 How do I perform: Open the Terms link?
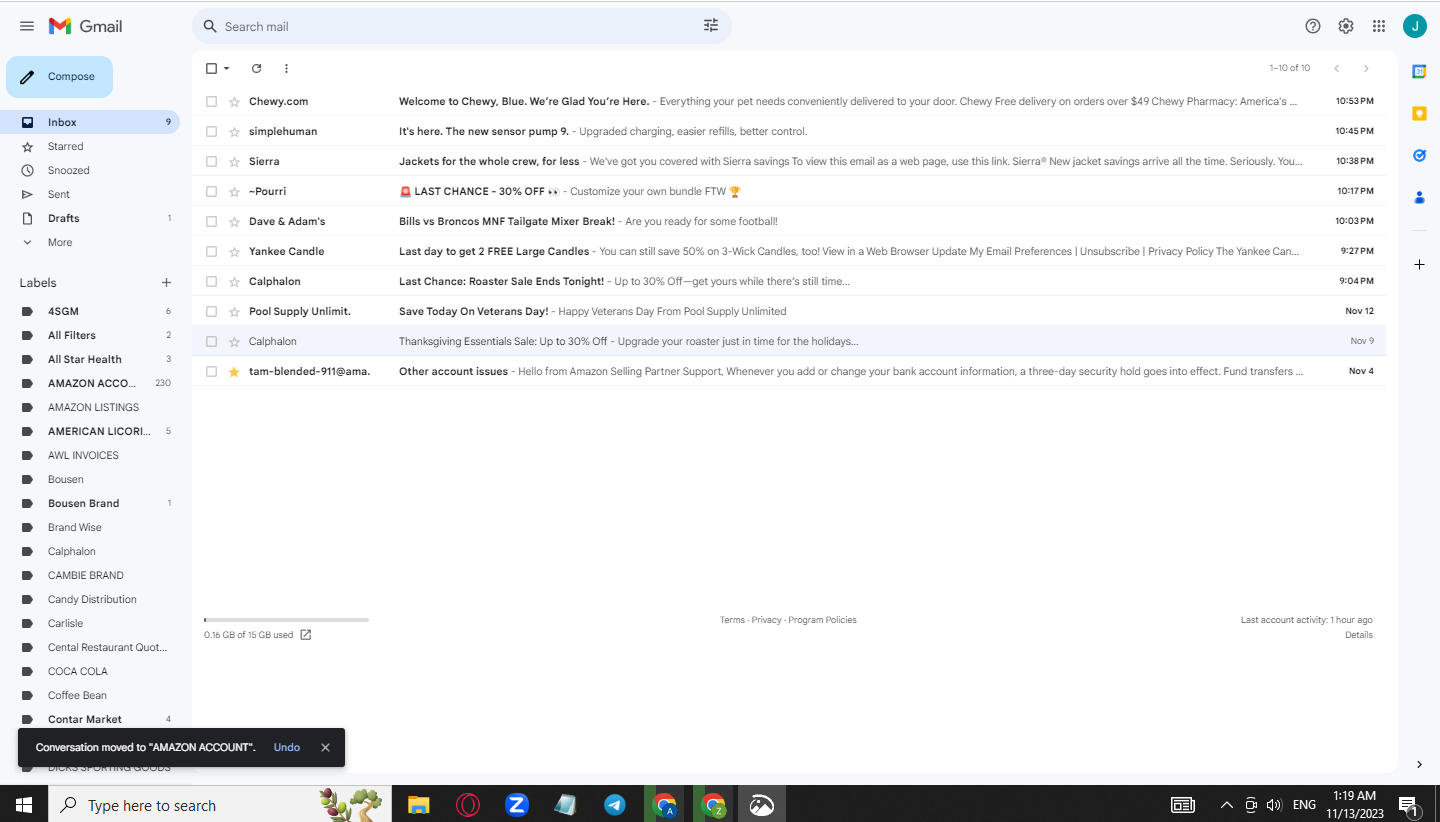pyautogui.click(x=732, y=620)
